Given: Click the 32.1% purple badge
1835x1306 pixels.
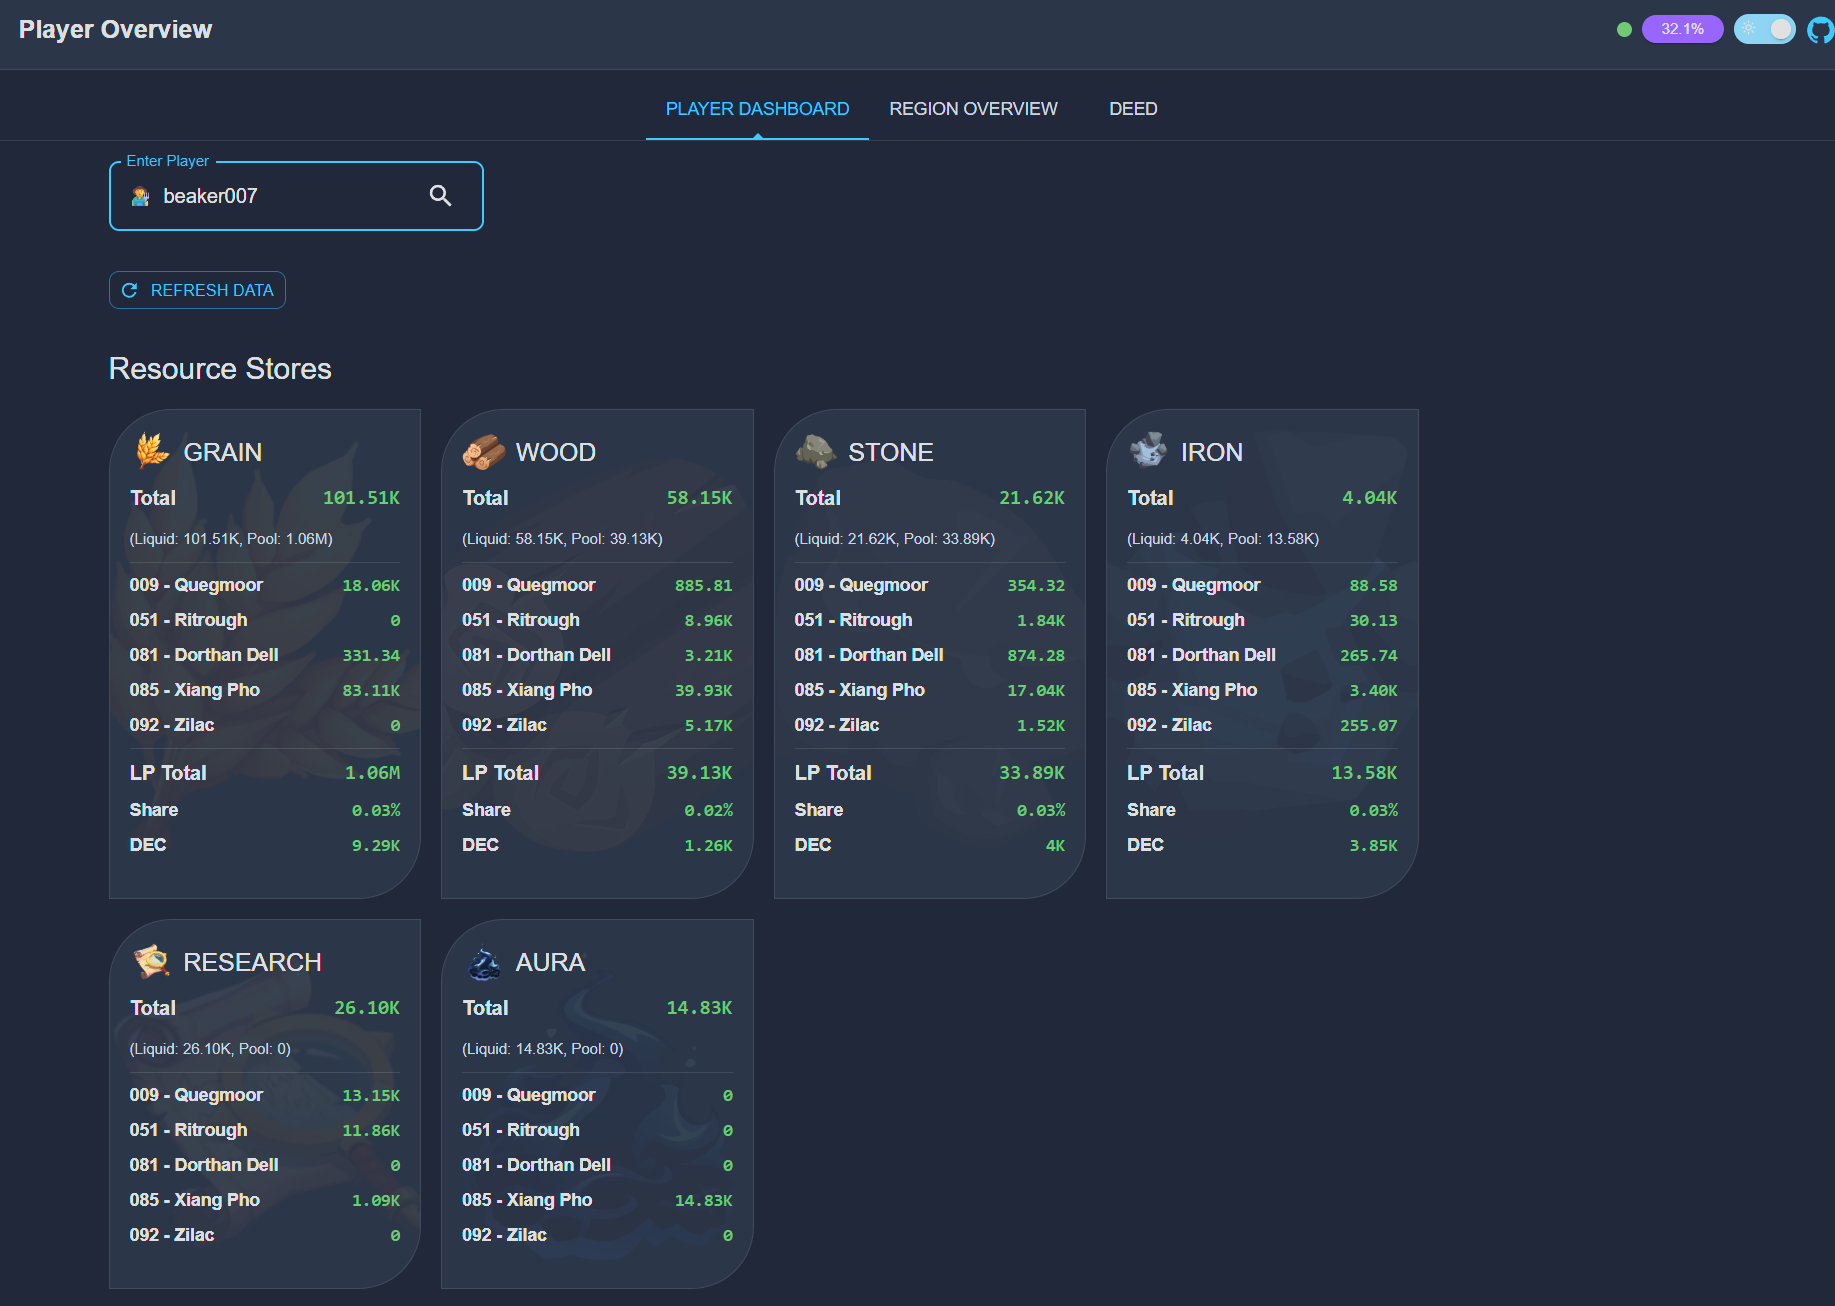Looking at the screenshot, I should pyautogui.click(x=1682, y=29).
